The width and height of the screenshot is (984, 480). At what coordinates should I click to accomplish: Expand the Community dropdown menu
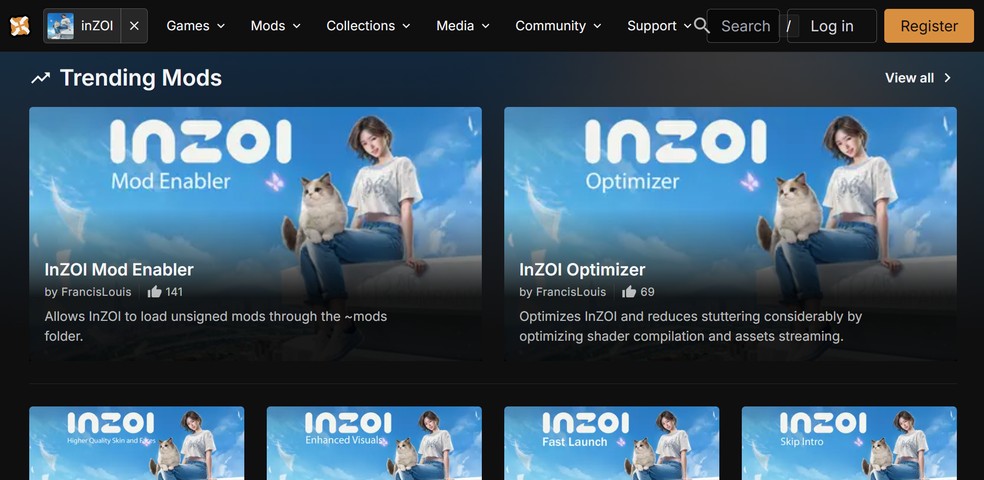pos(559,26)
